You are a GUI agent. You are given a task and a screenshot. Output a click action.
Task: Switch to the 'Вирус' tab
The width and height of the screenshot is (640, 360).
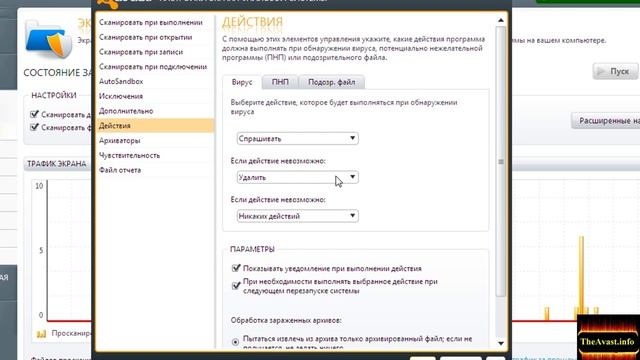pos(242,82)
